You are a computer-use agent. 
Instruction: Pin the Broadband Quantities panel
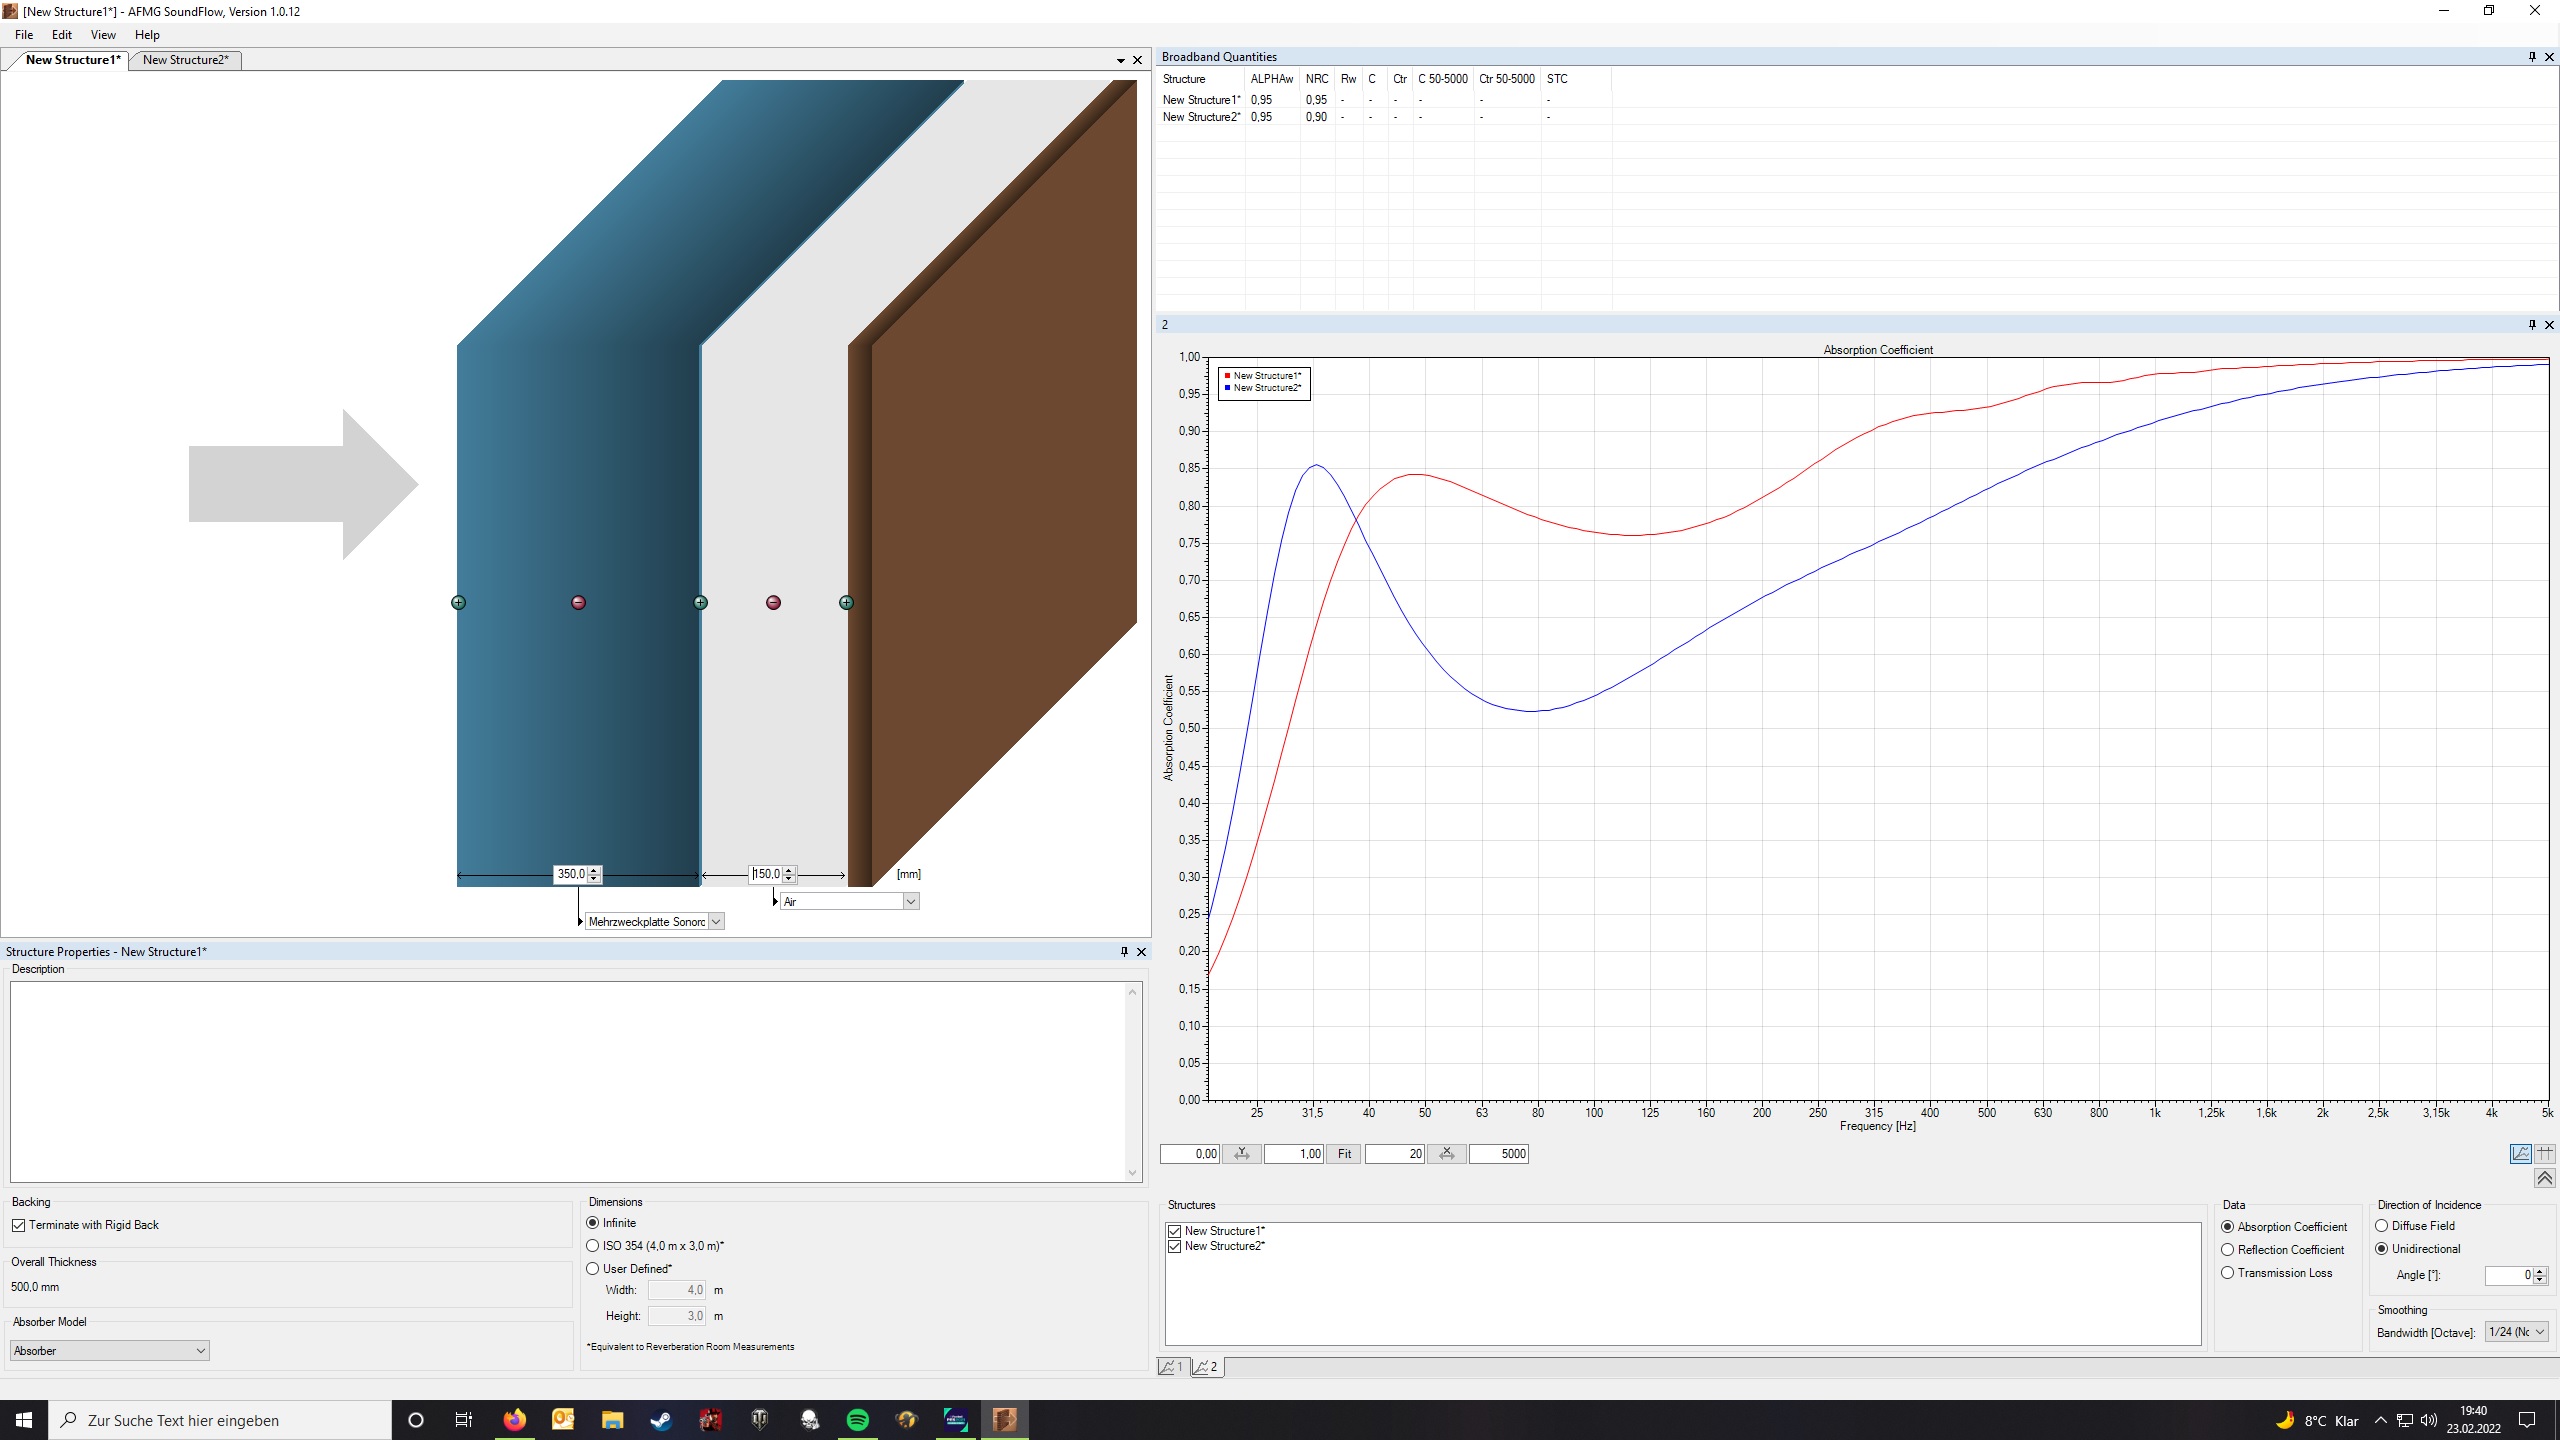[x=2532, y=57]
